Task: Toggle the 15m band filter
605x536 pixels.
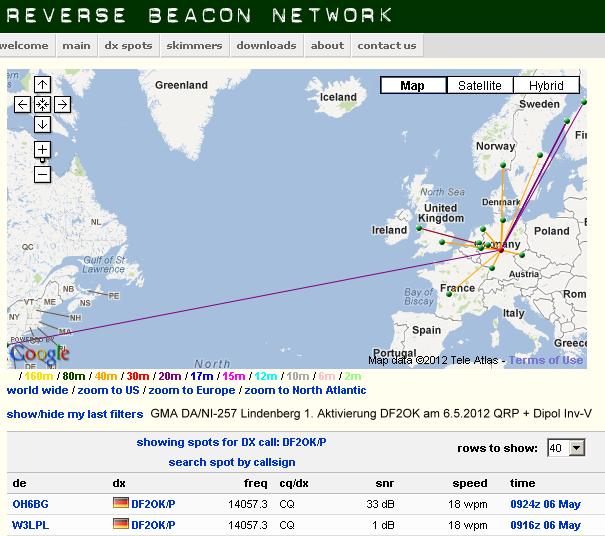Action: pyautogui.click(x=234, y=376)
